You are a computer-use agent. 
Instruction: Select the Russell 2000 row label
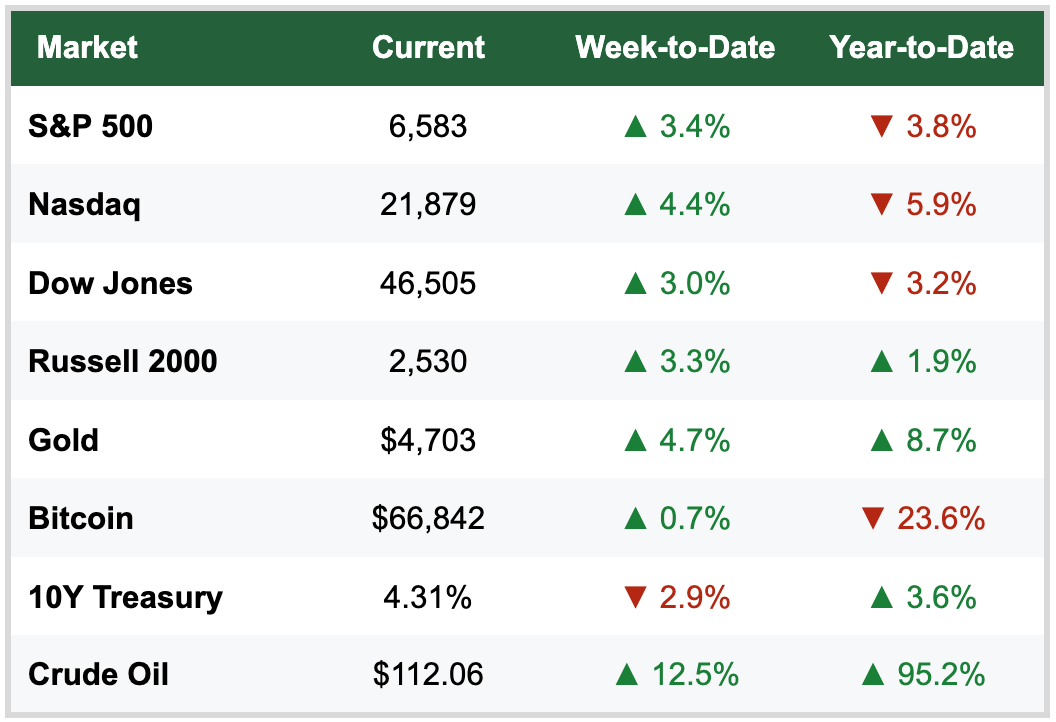123,361
